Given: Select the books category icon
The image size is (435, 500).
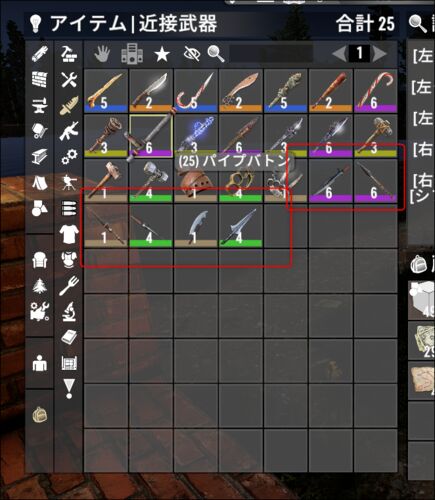Looking at the screenshot, I should click(69, 337).
